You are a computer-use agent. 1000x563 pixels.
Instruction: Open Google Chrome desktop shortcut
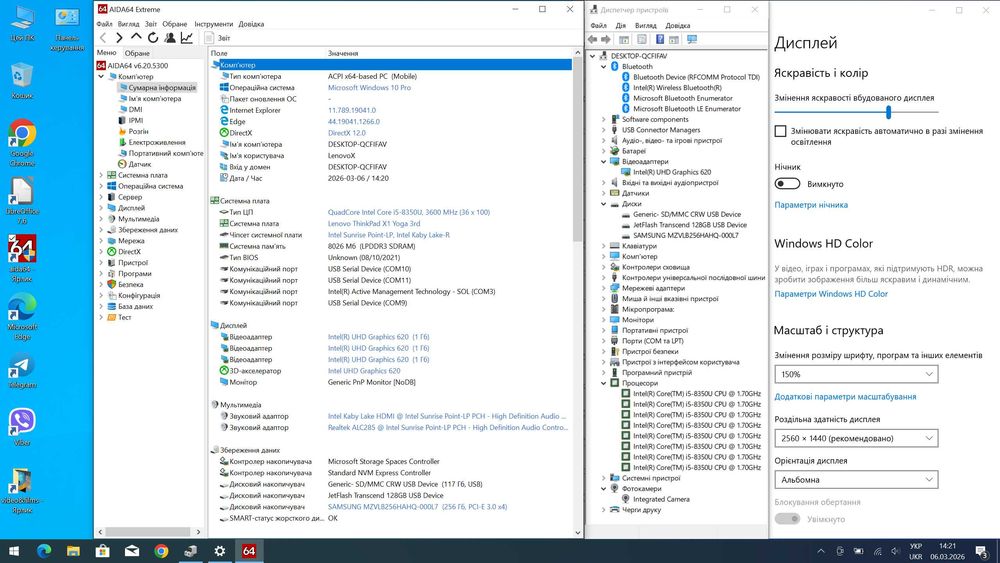pyautogui.click(x=22, y=143)
